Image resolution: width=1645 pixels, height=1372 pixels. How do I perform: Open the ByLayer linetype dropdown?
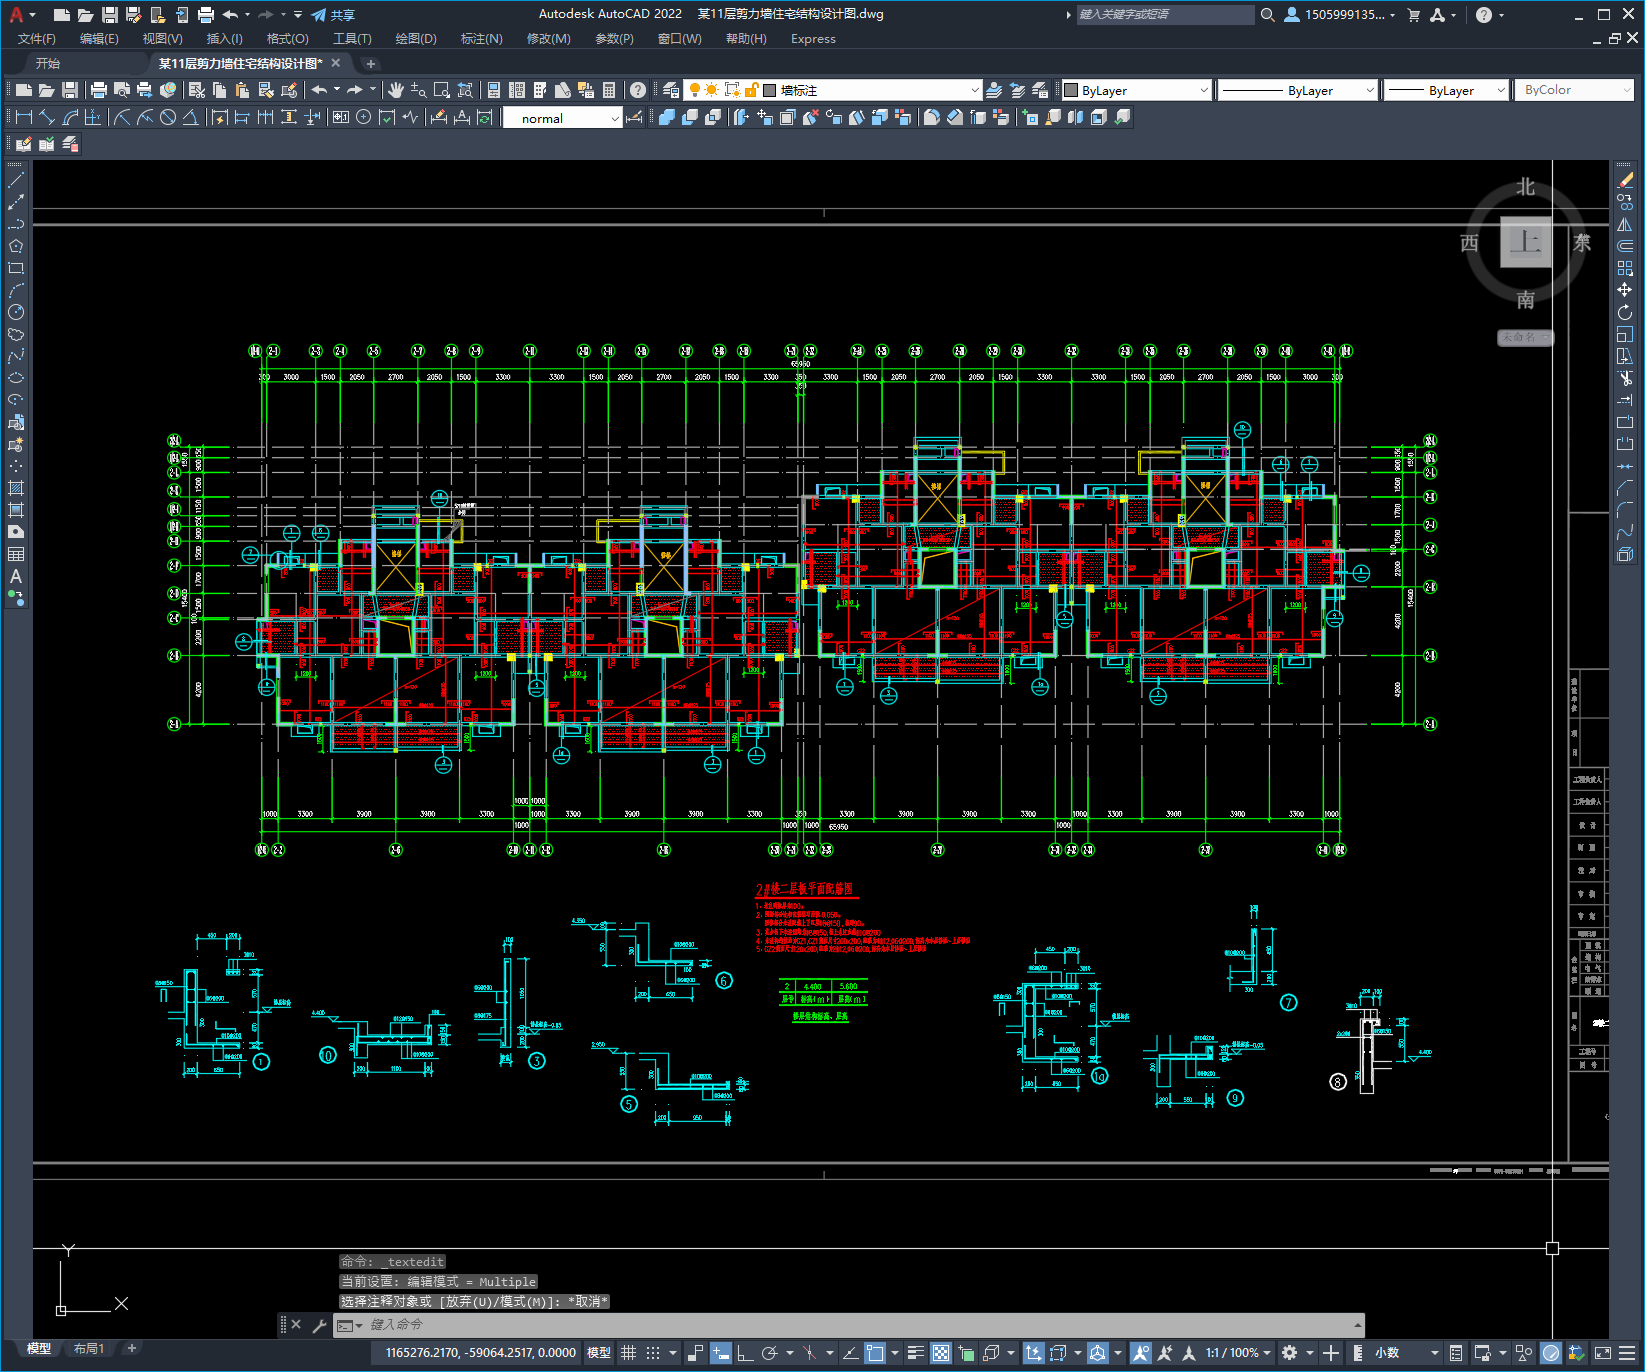[x=1299, y=90]
